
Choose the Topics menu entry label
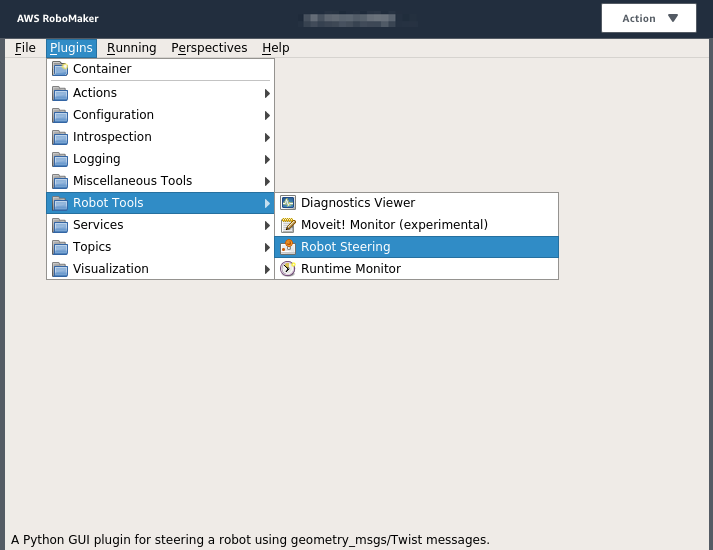click(x=92, y=247)
